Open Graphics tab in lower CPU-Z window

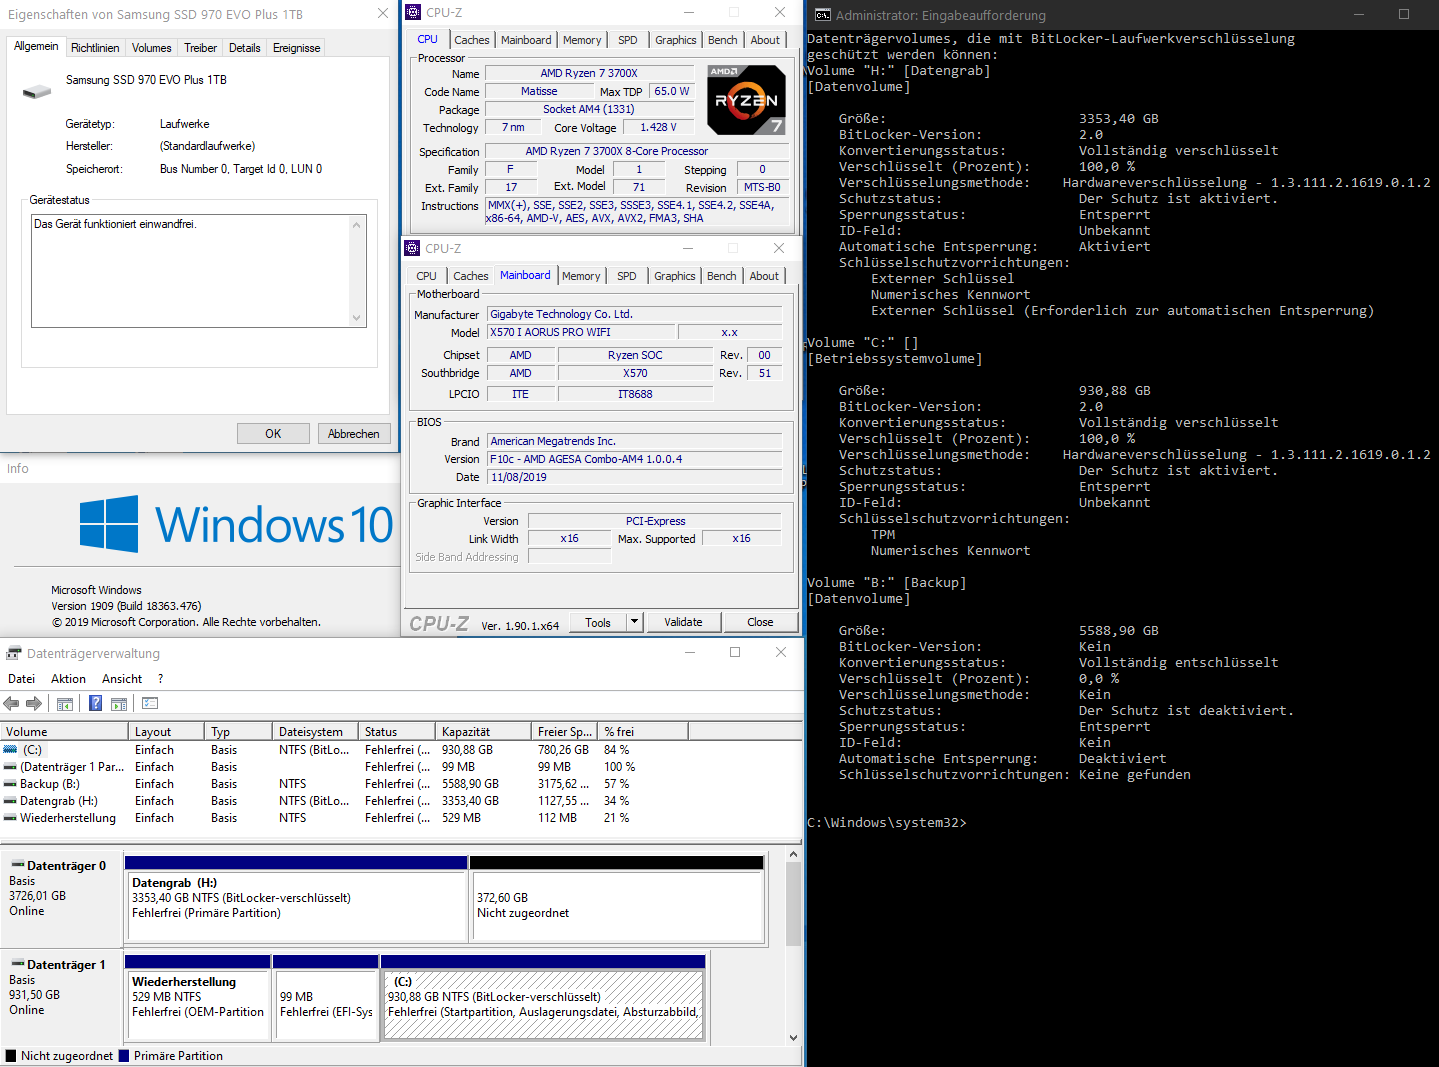click(675, 276)
